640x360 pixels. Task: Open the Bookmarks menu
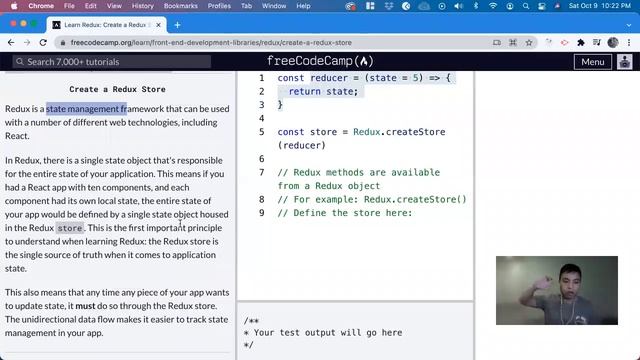click(181, 6)
